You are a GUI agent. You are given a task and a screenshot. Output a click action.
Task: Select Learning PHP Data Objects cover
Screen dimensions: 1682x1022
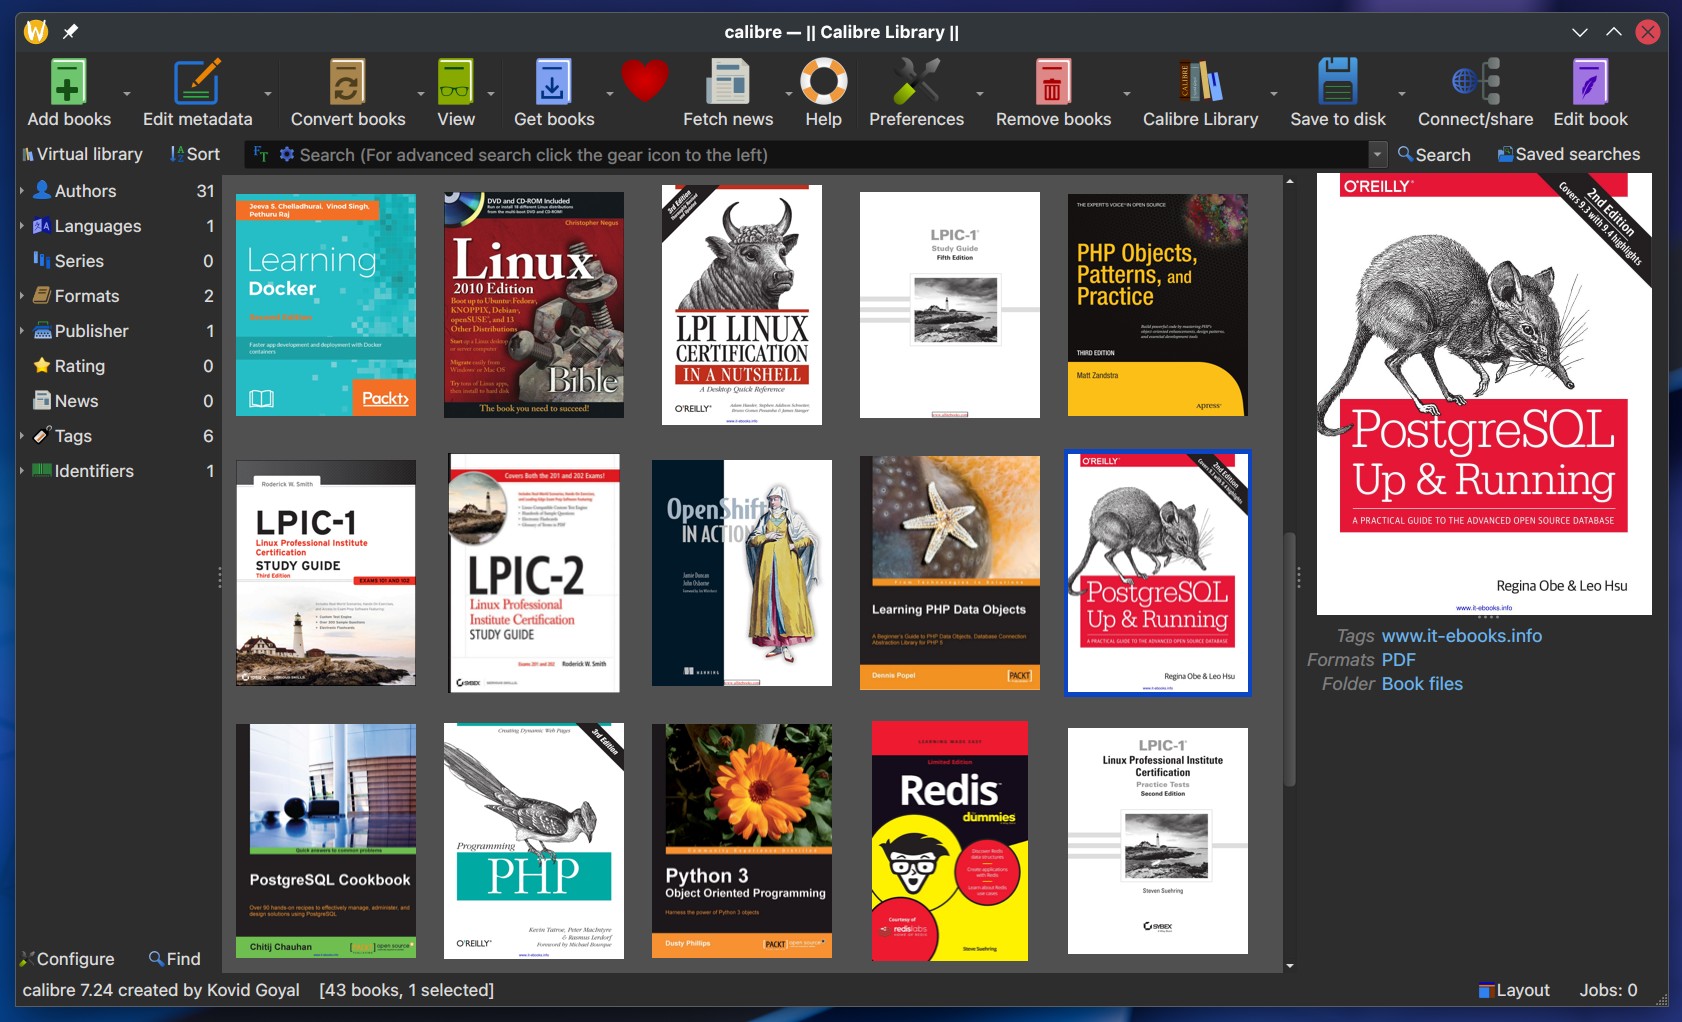tap(950, 573)
